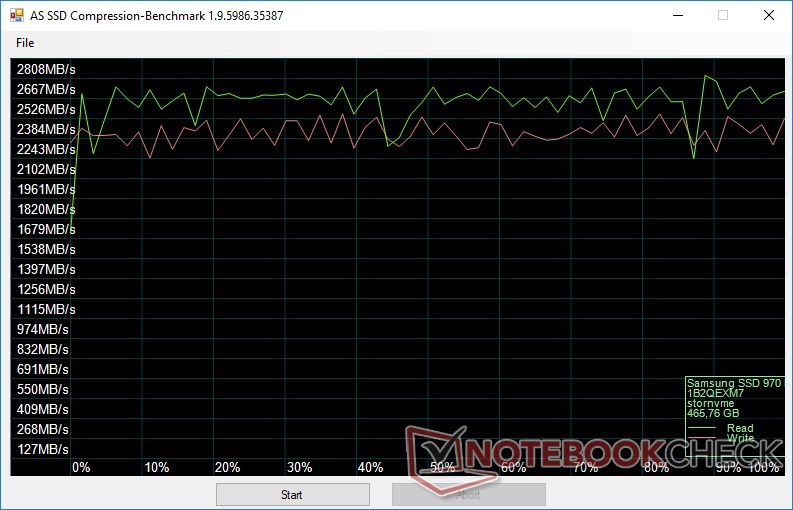Click the 90% compression axis label
Screen dimensions: 793x510
729,468
